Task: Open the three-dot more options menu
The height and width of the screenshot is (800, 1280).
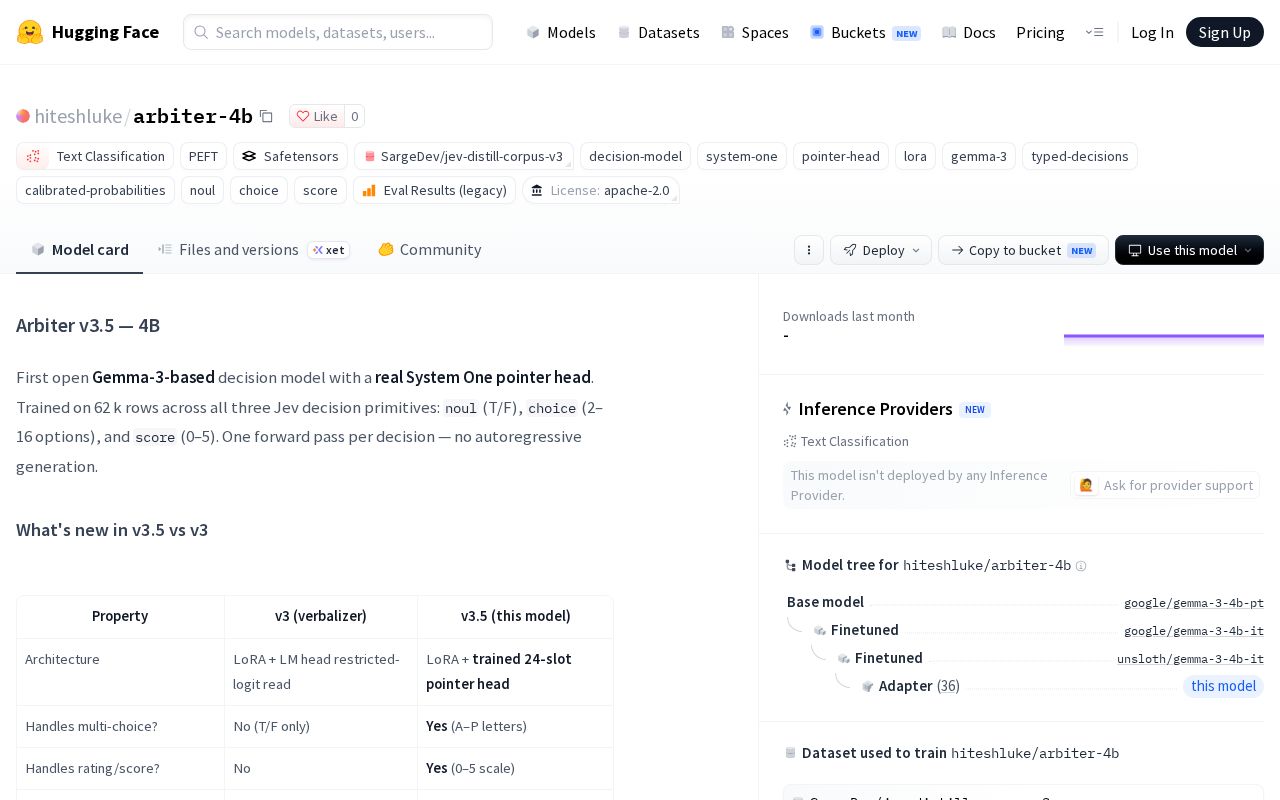Action: click(x=809, y=250)
